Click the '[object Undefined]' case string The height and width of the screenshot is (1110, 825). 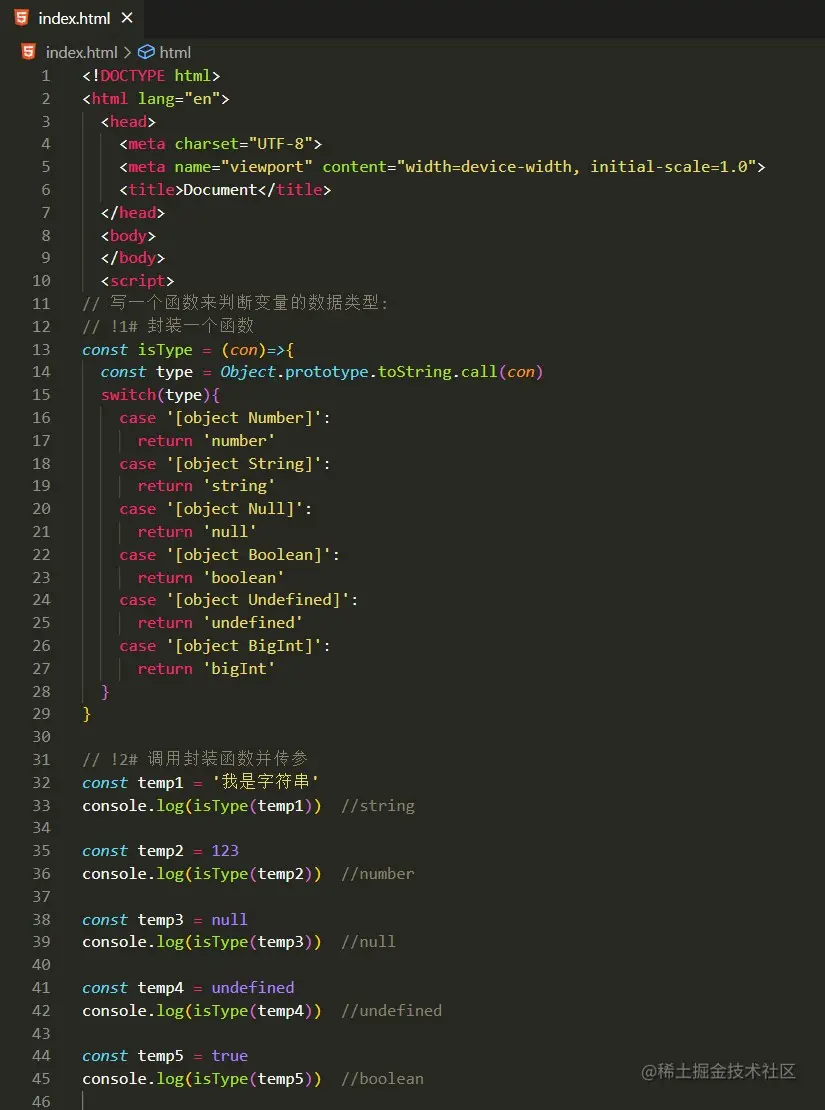click(x=258, y=600)
